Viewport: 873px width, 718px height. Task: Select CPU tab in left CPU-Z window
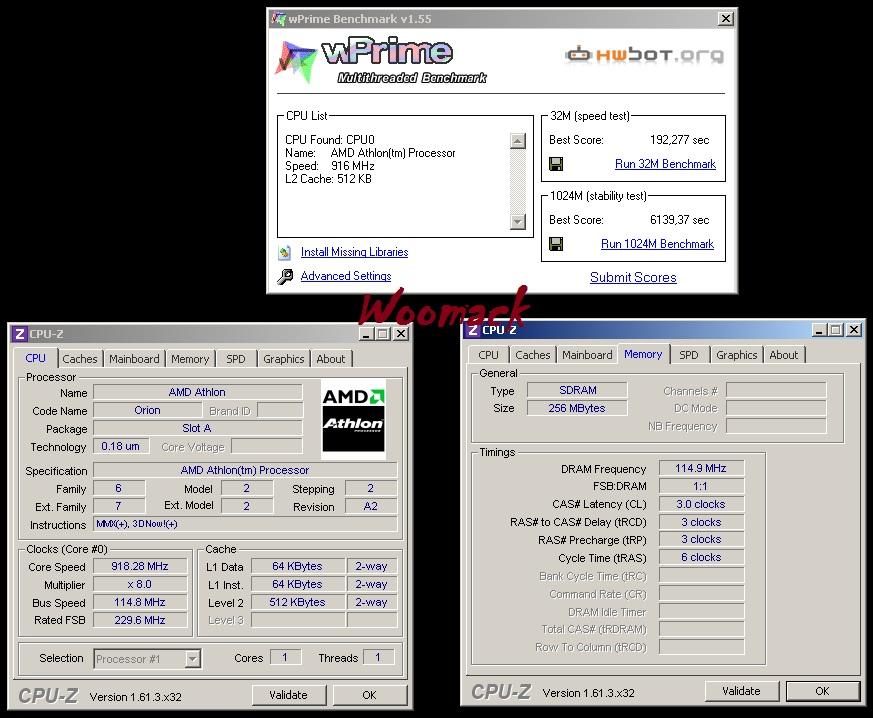35,358
